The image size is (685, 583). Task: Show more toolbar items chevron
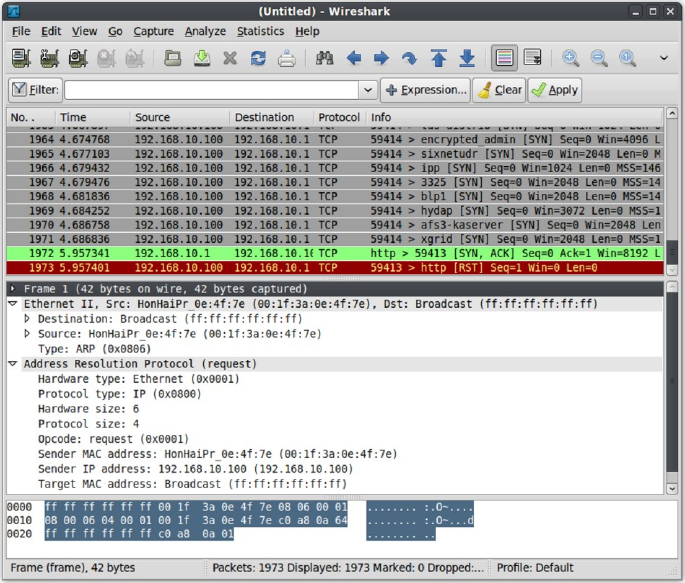coord(664,58)
